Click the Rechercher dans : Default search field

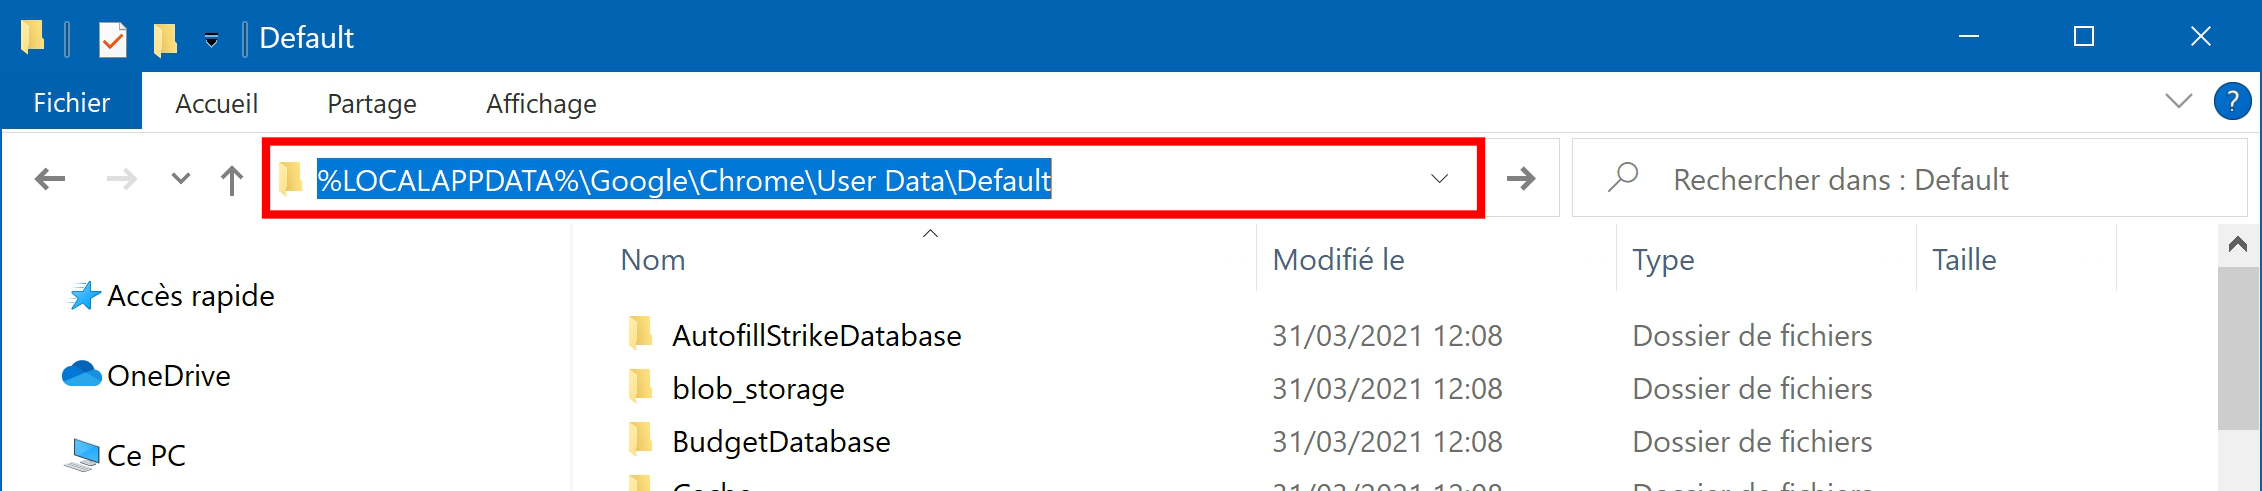pyautogui.click(x=1910, y=179)
